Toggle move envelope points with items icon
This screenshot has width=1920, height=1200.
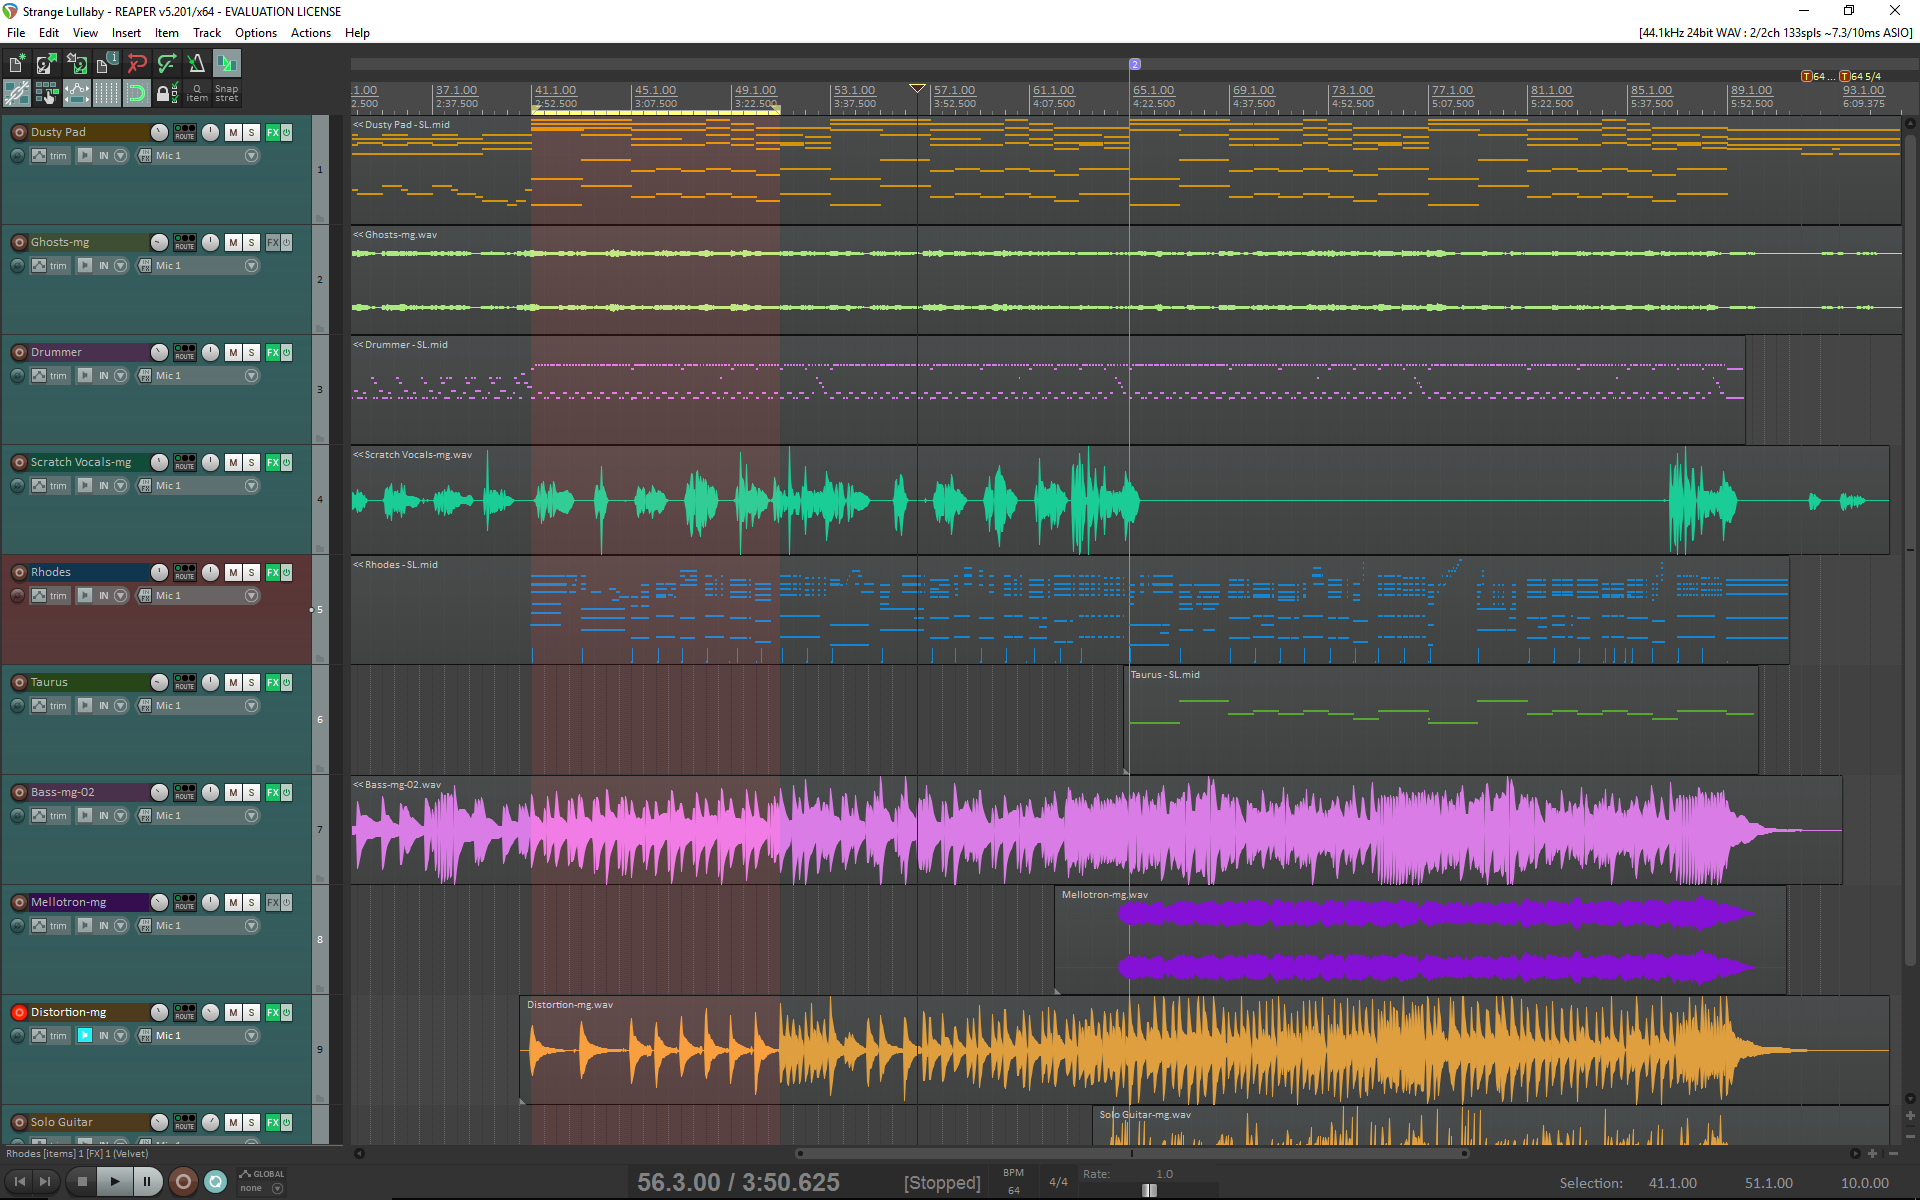pyautogui.click(x=77, y=94)
